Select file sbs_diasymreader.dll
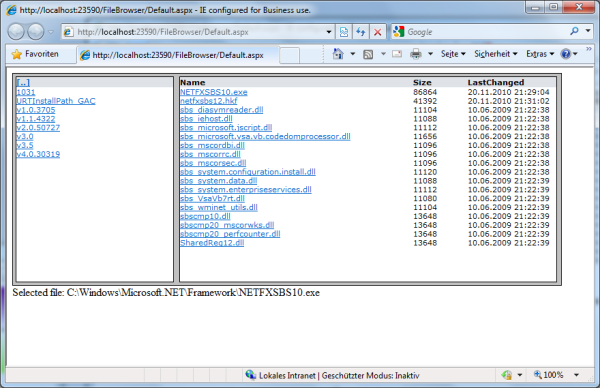 pos(222,109)
